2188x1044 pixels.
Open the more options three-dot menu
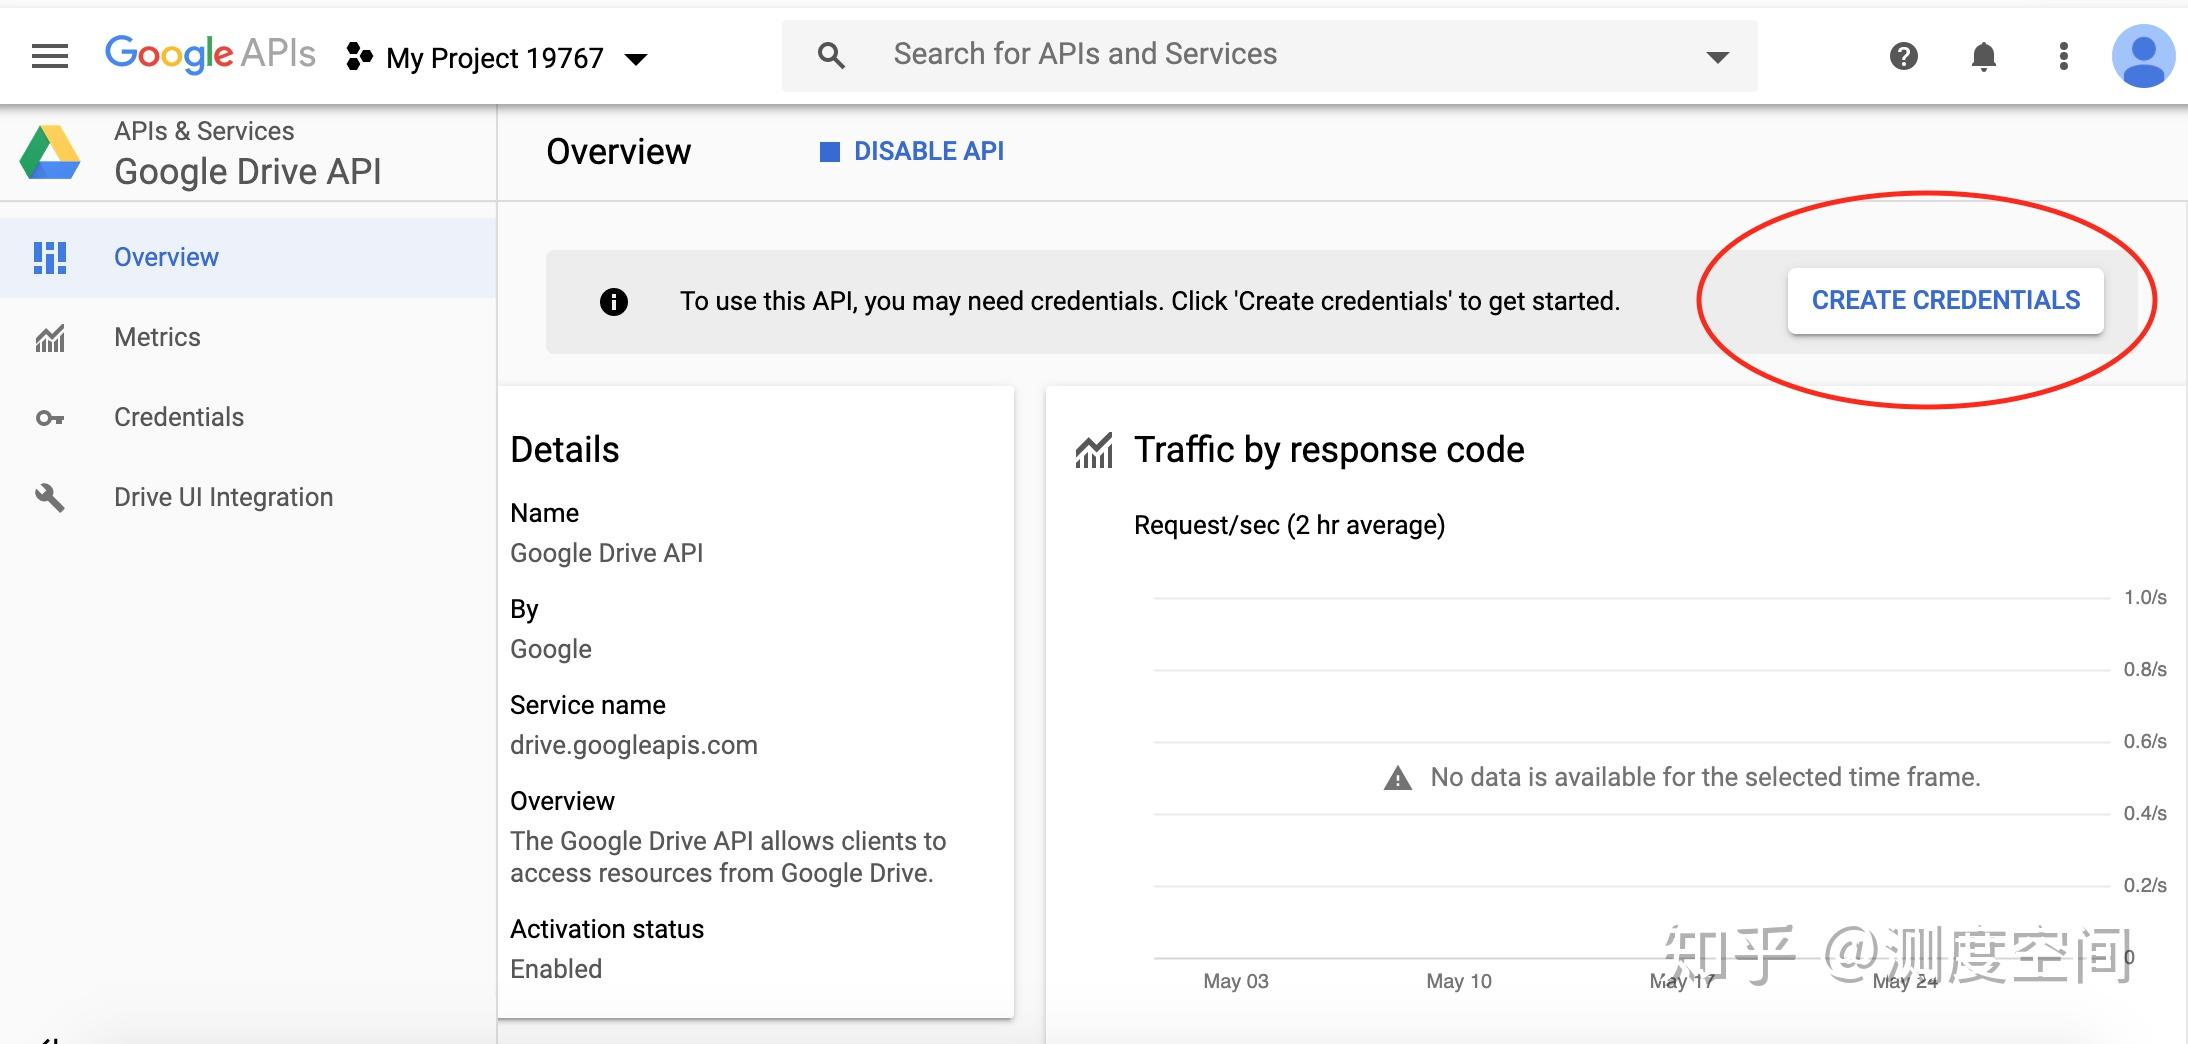2061,56
